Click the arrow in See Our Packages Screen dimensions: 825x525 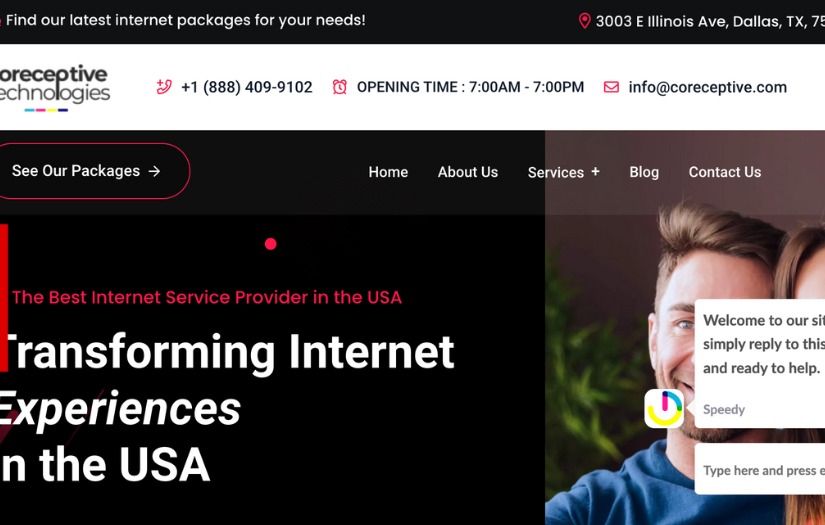154,171
